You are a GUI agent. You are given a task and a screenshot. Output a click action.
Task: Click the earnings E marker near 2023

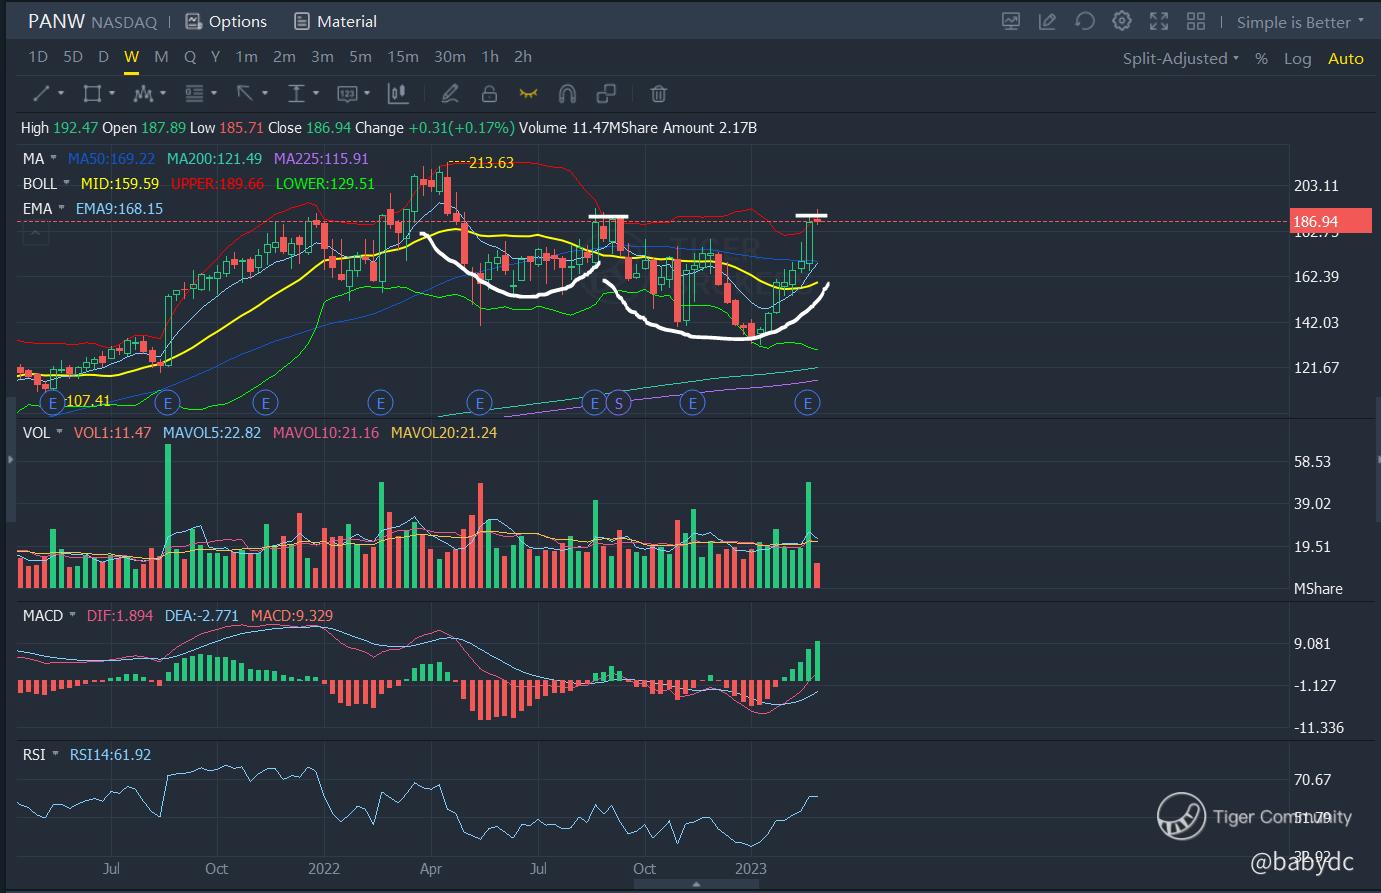pyautogui.click(x=807, y=403)
